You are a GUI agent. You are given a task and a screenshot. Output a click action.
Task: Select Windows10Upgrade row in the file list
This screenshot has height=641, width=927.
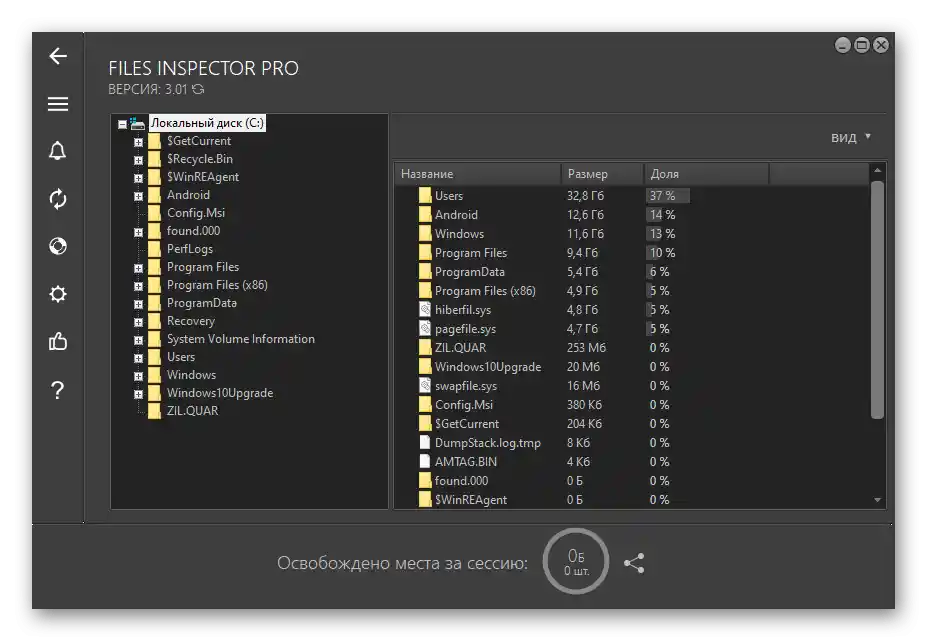coord(633,367)
